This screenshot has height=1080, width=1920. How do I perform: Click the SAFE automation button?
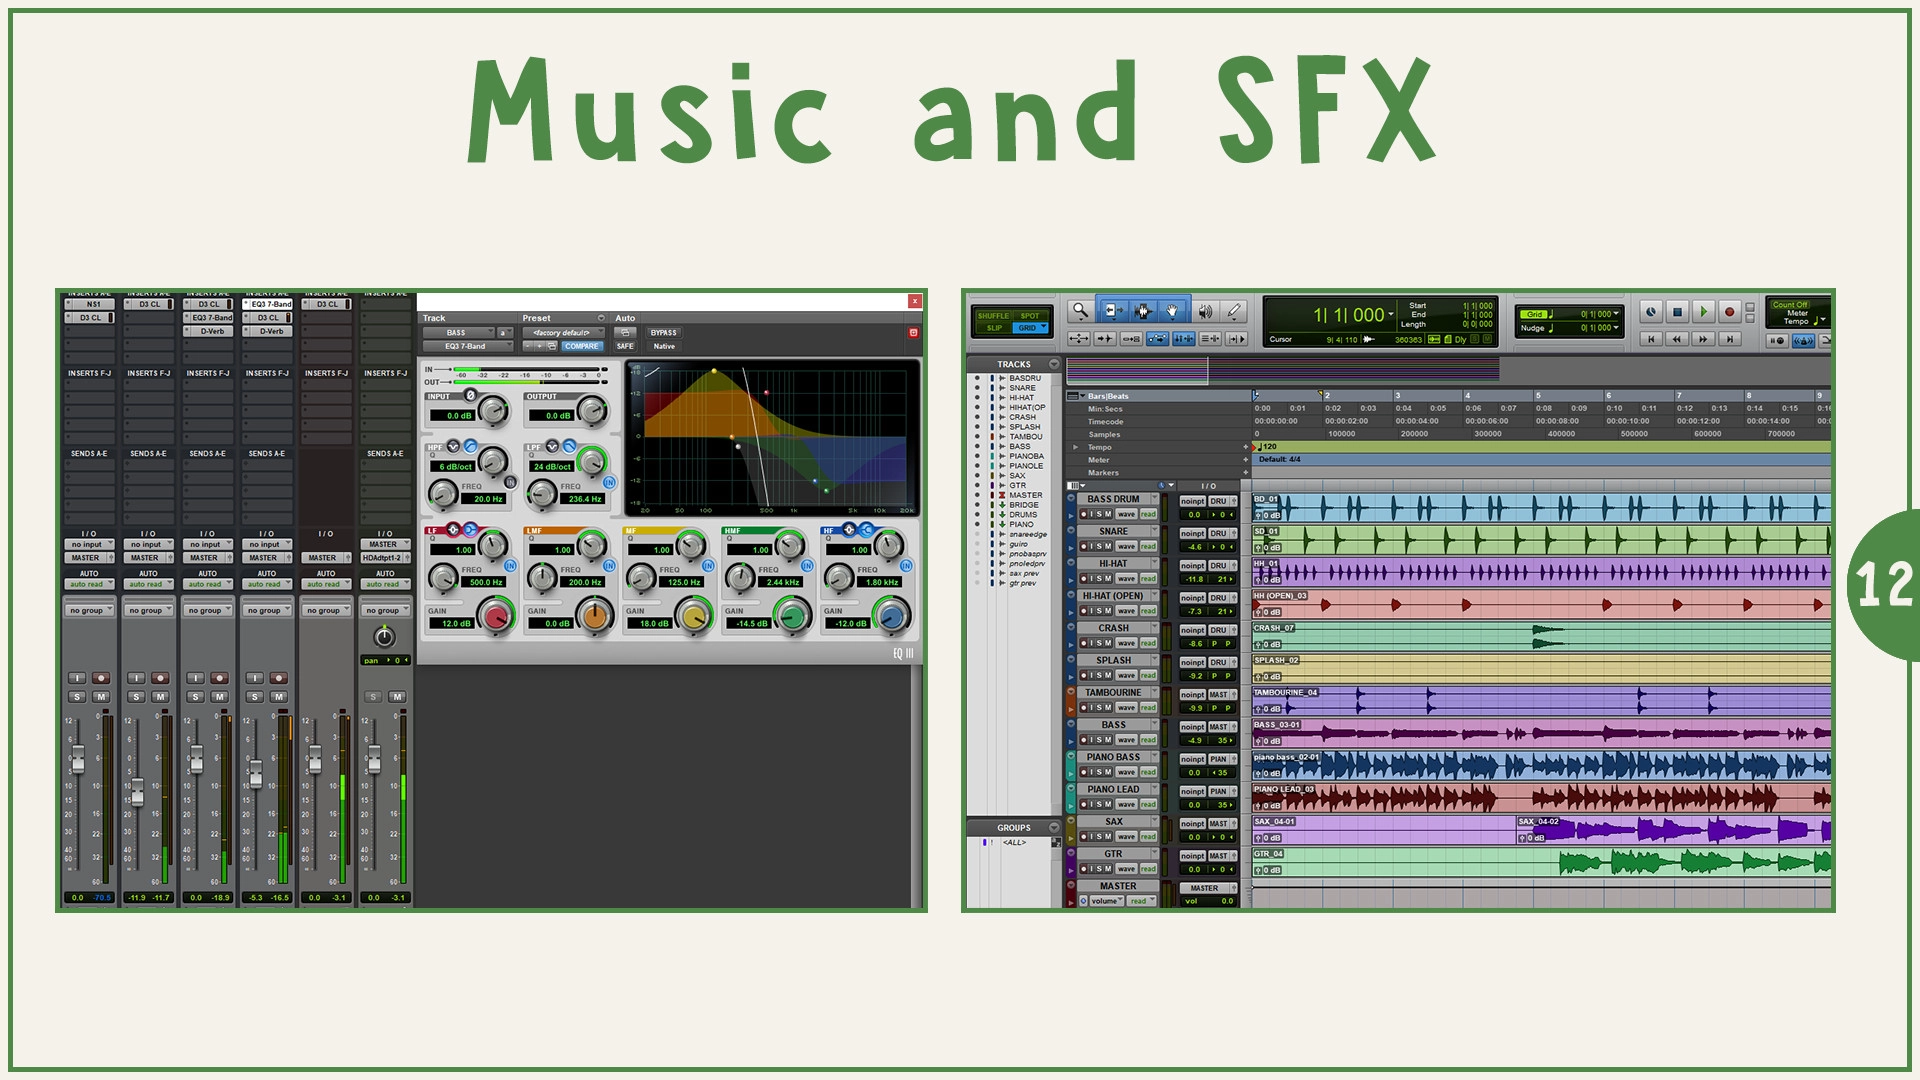point(625,346)
